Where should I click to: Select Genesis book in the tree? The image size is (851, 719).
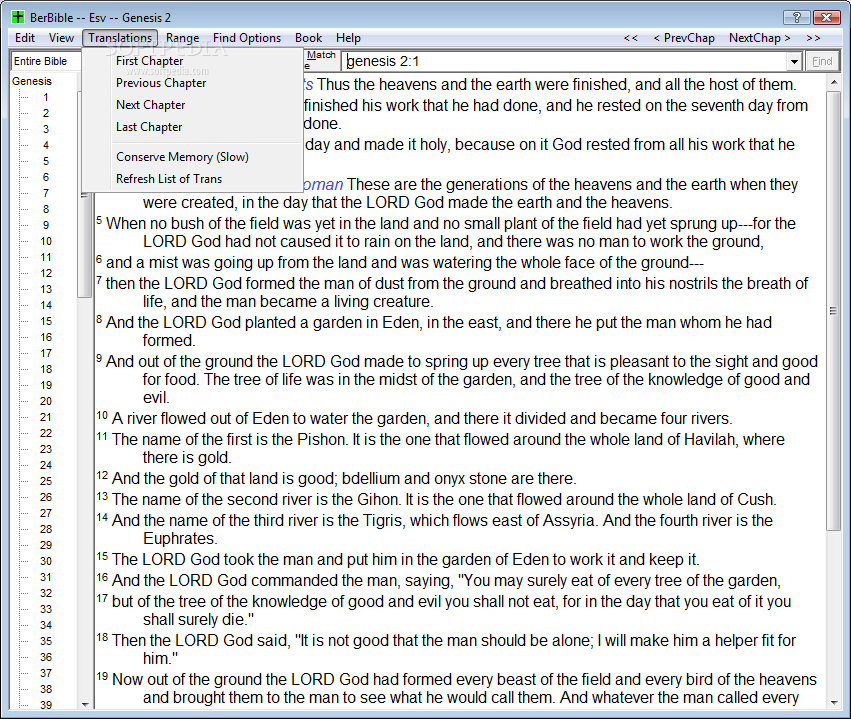(32, 81)
